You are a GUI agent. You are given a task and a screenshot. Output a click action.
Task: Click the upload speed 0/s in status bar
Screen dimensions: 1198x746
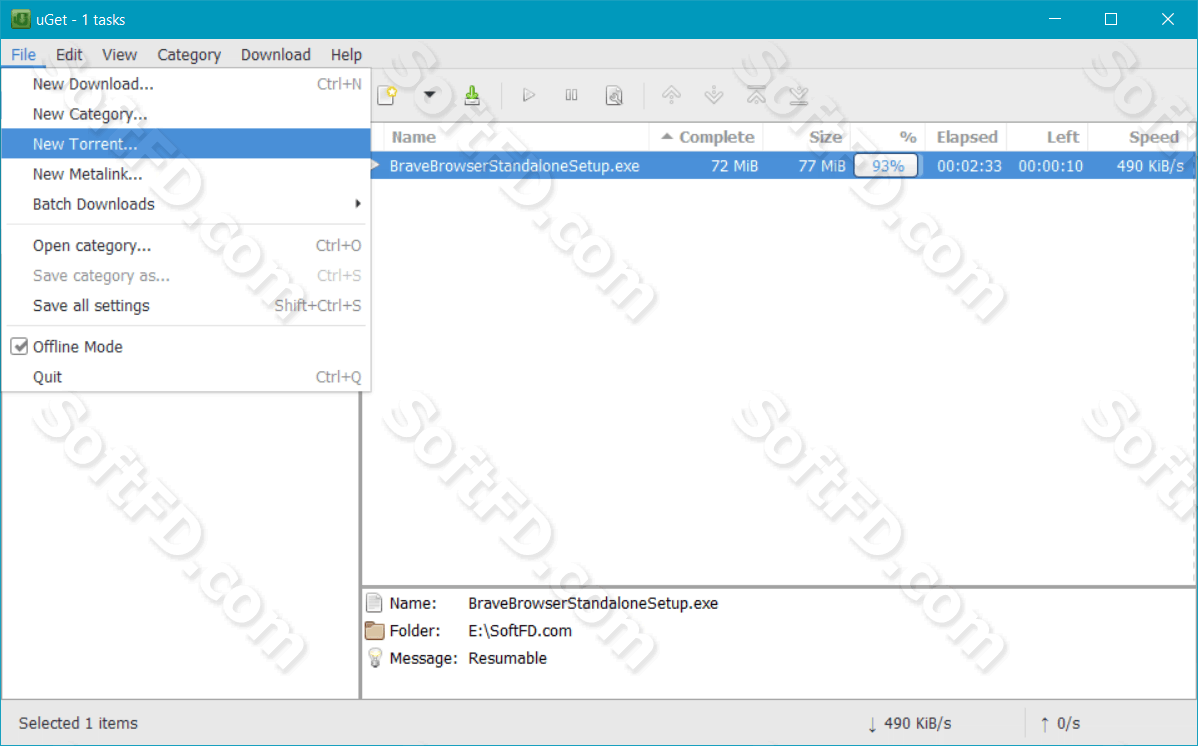pyautogui.click(x=1060, y=723)
